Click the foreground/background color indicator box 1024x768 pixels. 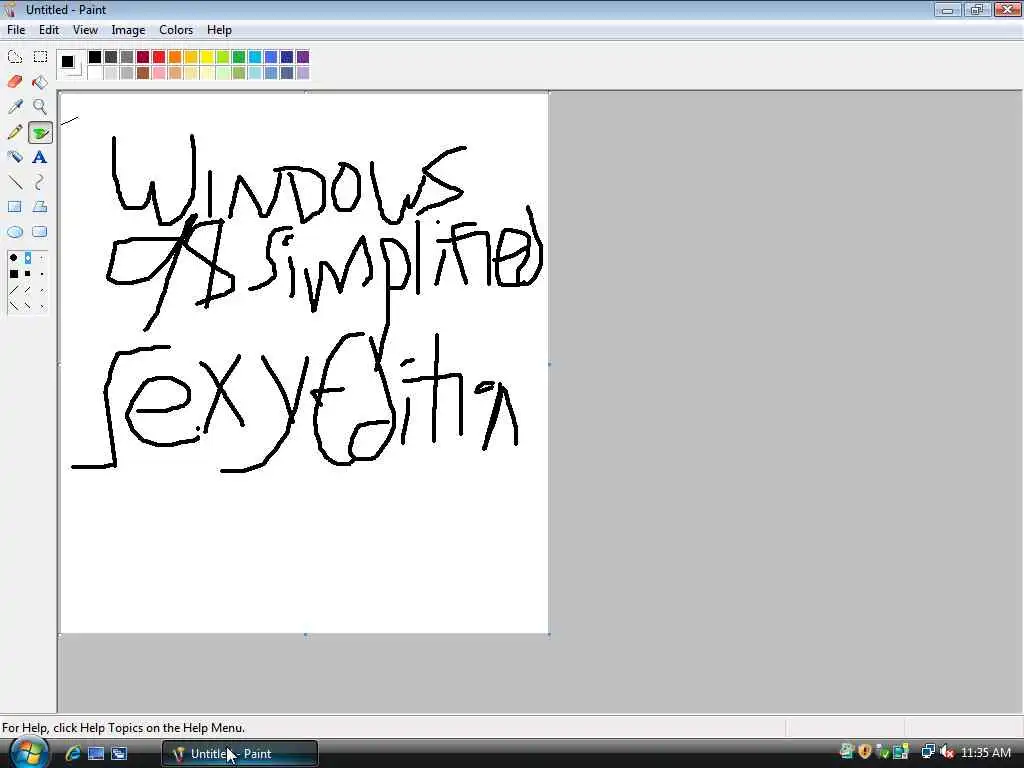70,64
